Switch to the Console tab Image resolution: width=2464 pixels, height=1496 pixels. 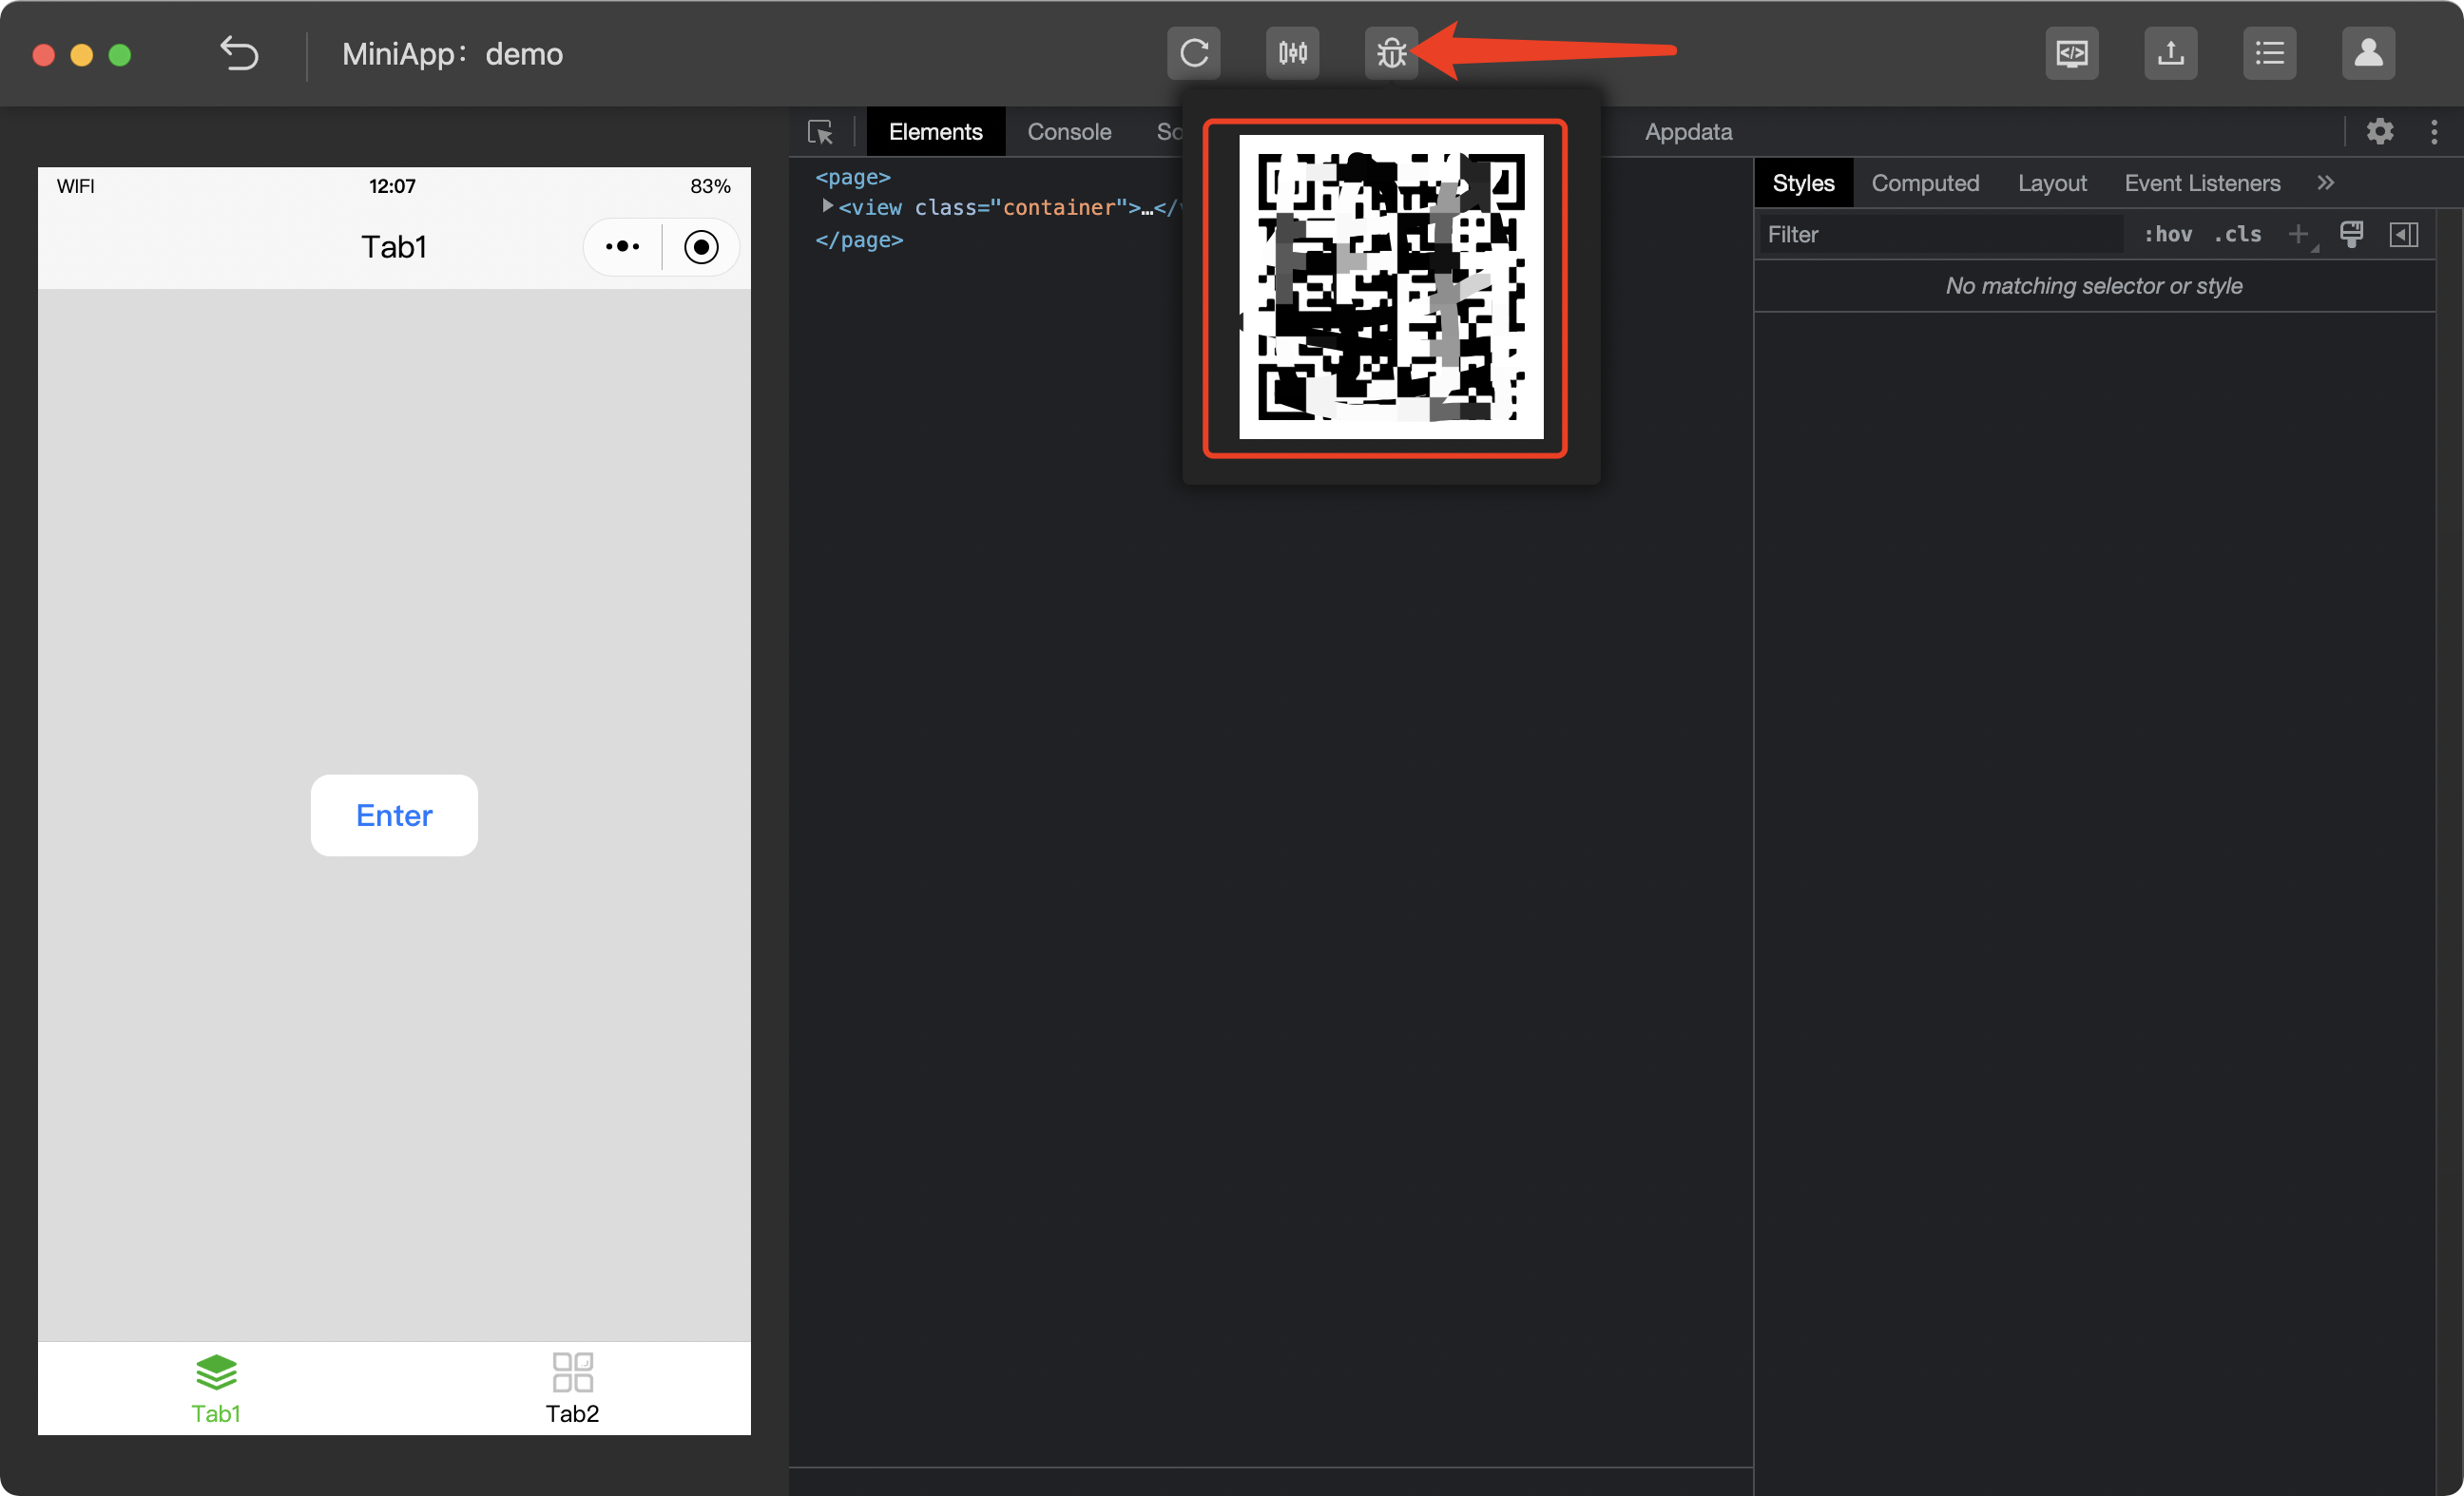pyautogui.click(x=1068, y=132)
